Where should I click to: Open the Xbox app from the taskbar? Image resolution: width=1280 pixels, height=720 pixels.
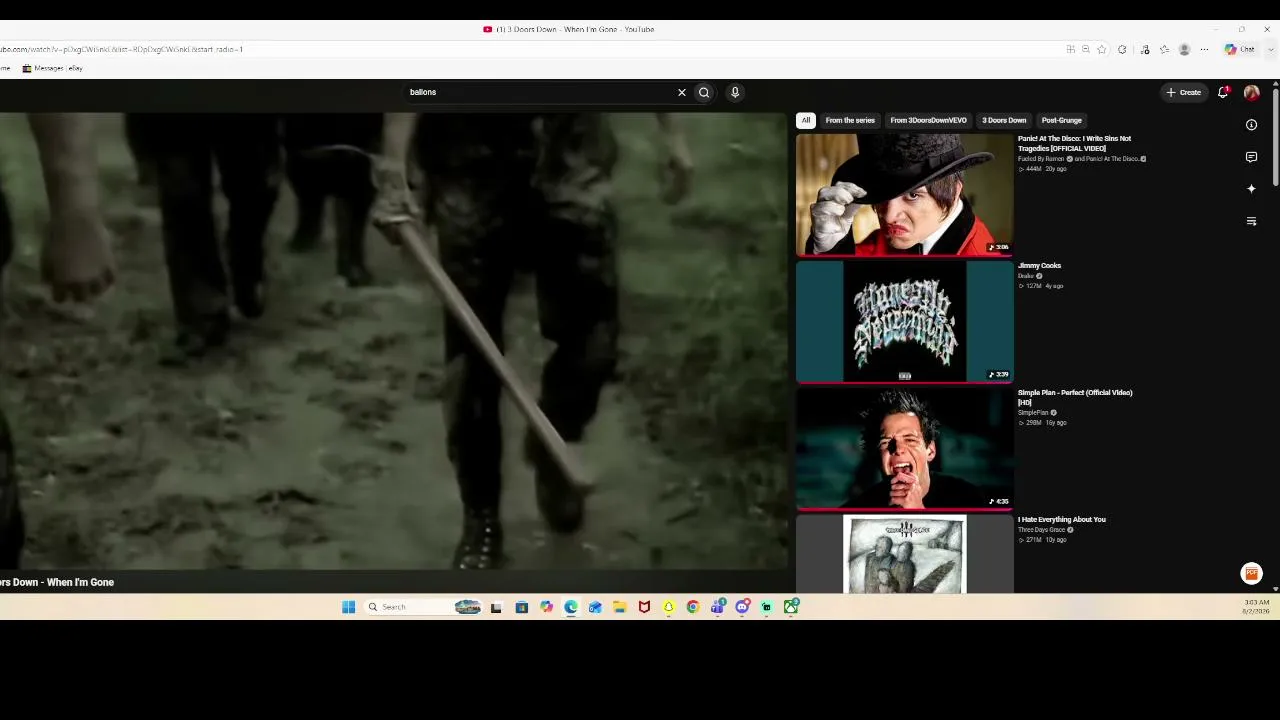791,607
